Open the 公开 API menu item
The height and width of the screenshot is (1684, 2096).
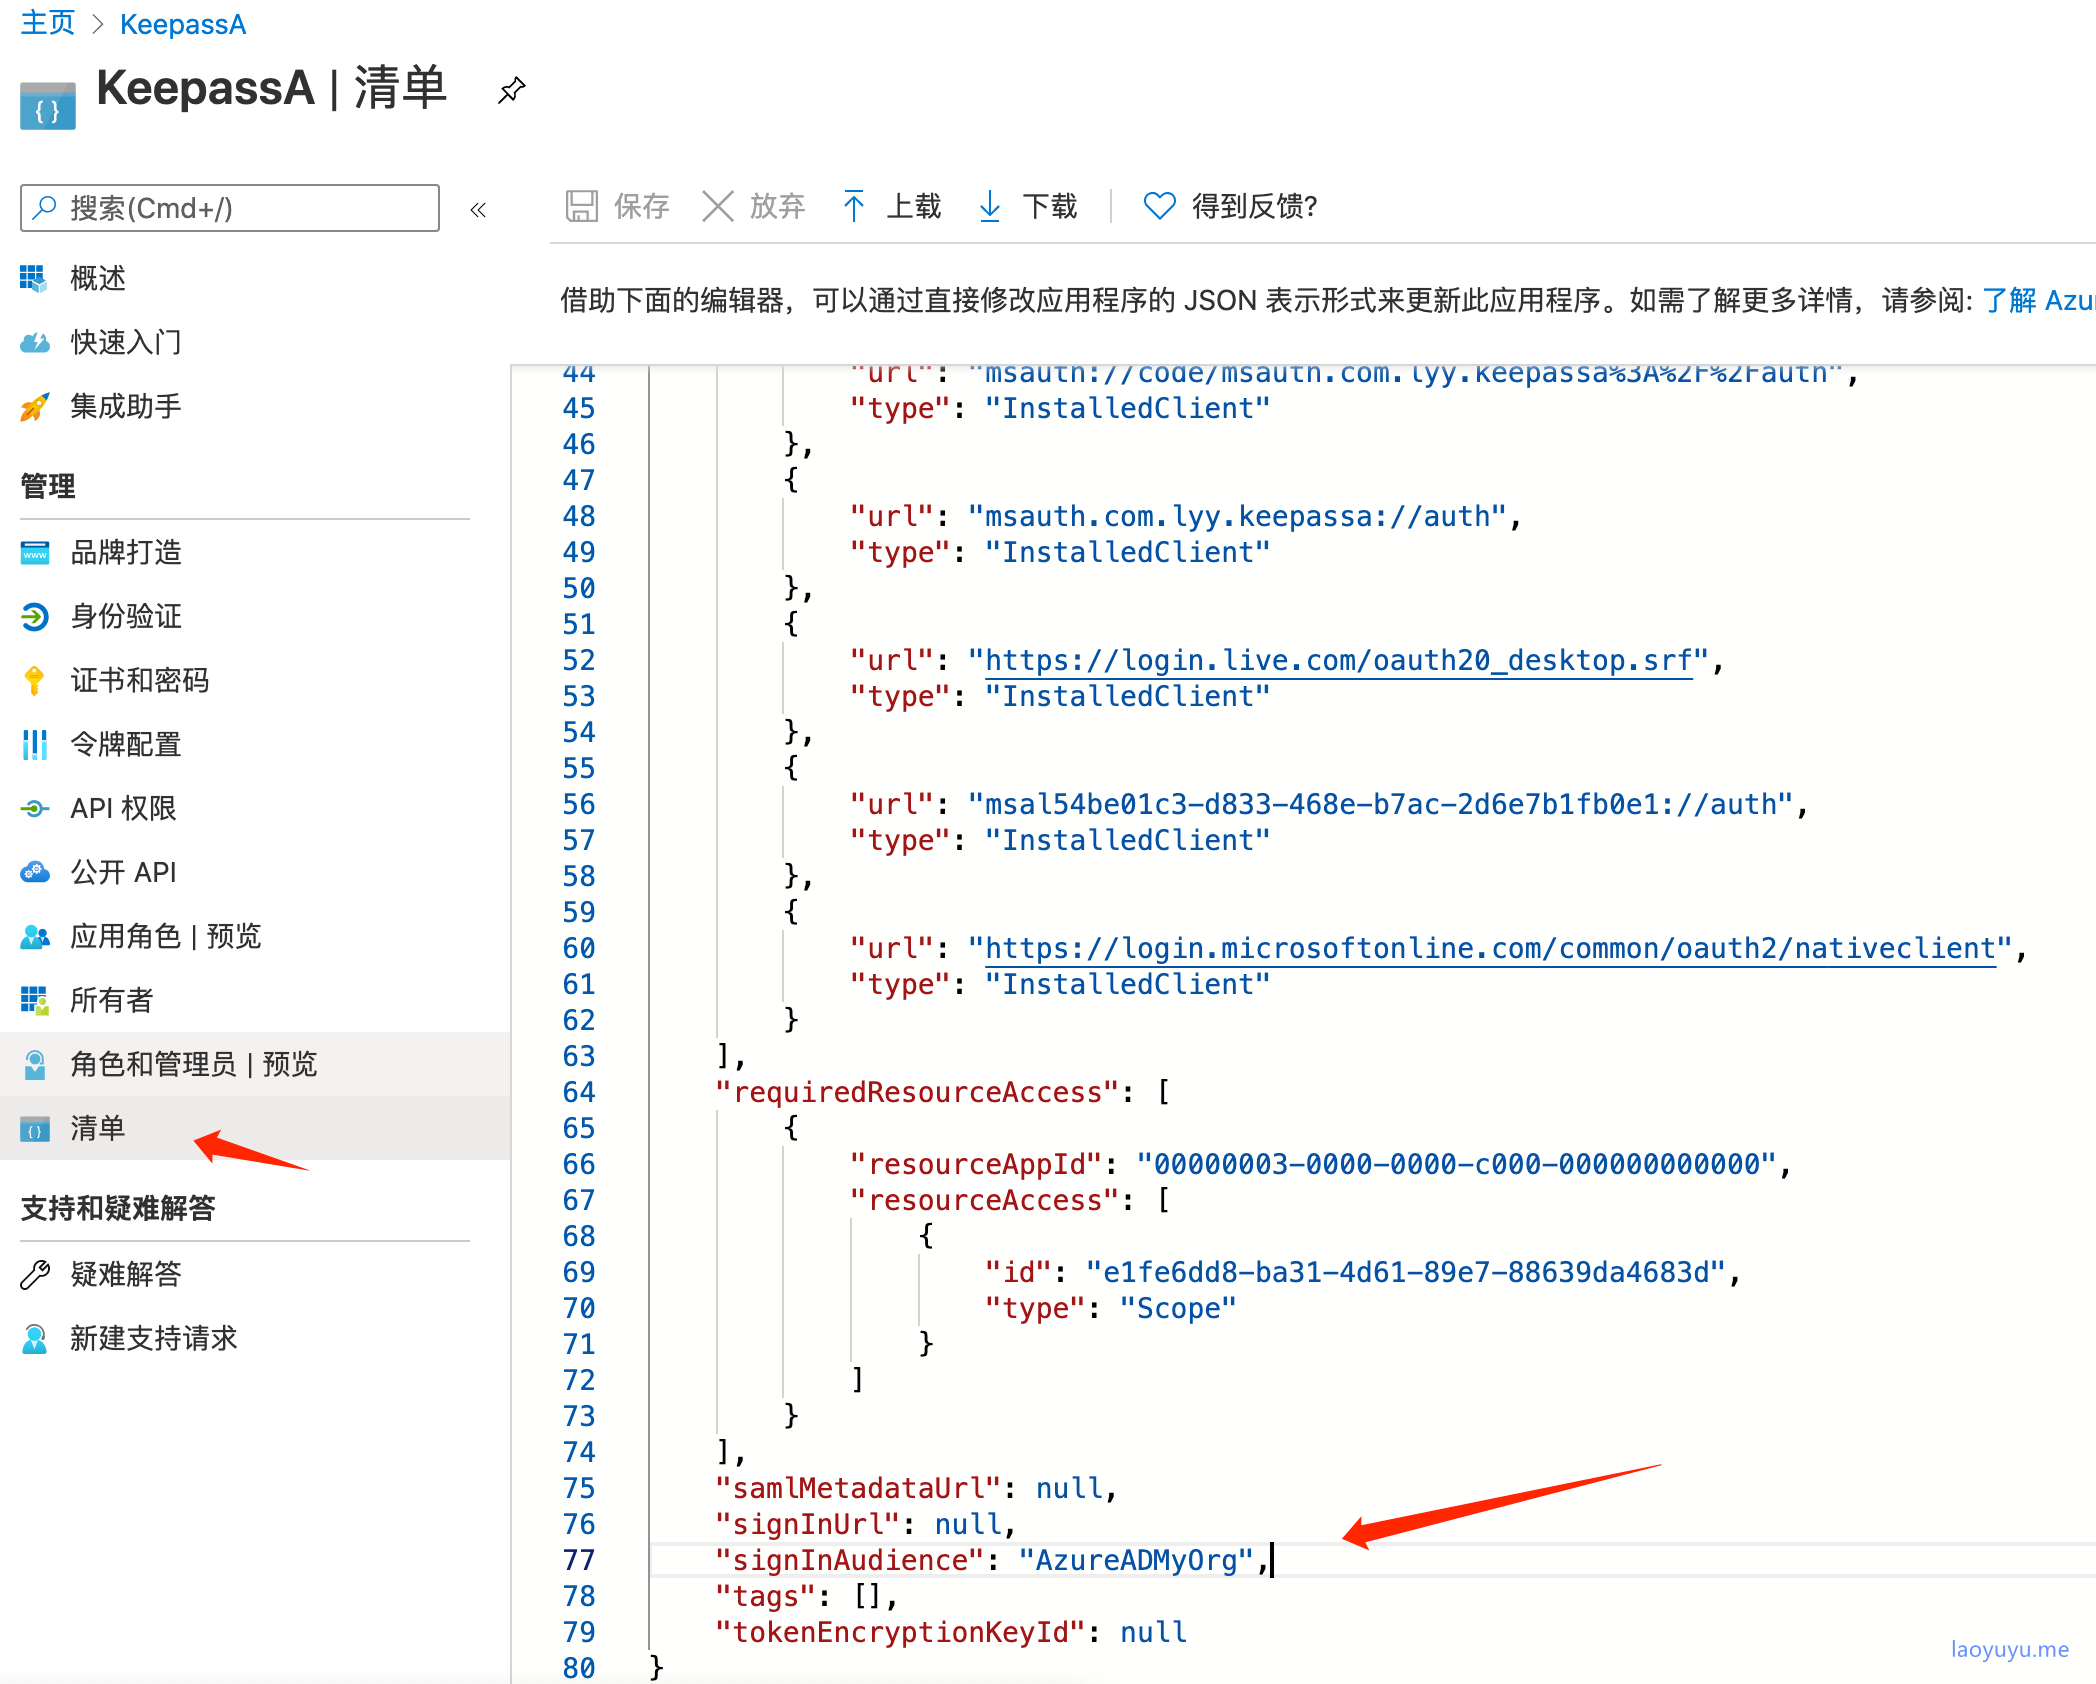click(x=123, y=872)
